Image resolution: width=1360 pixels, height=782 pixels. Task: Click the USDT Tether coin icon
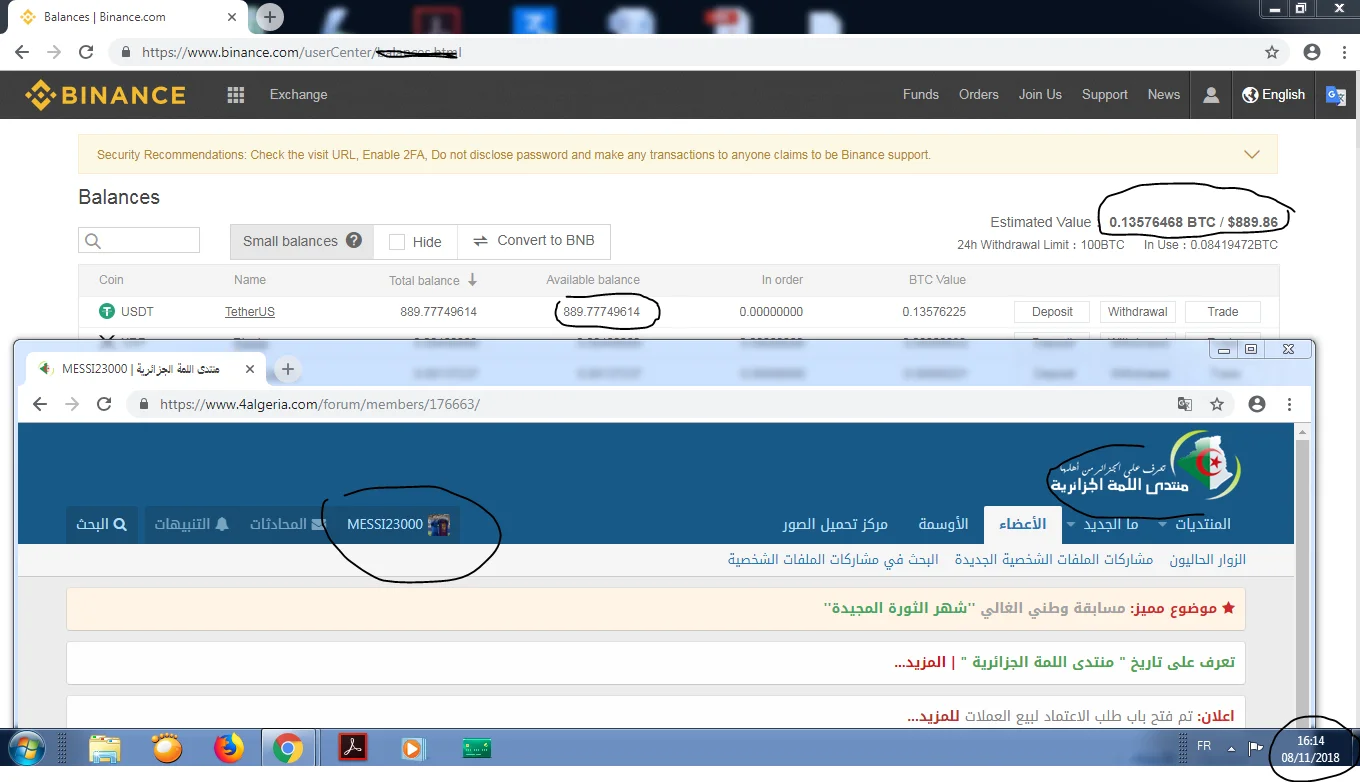coord(107,312)
